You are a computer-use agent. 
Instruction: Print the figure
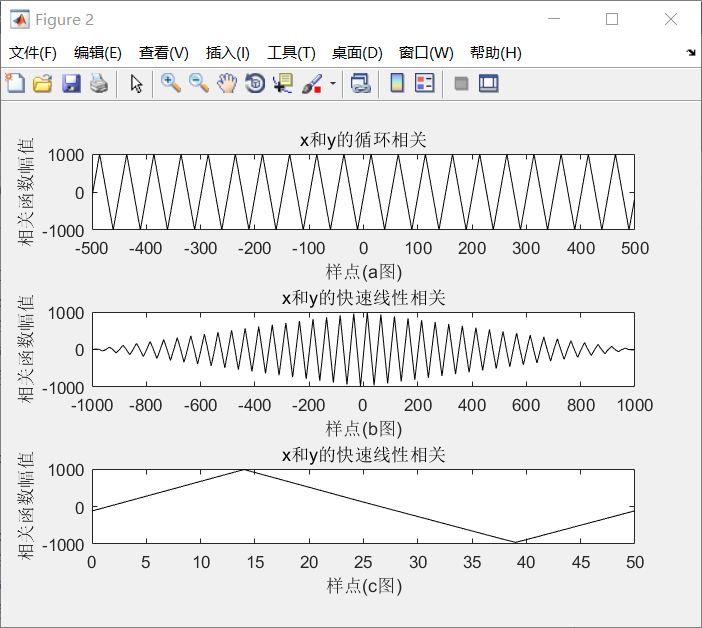pyautogui.click(x=99, y=83)
